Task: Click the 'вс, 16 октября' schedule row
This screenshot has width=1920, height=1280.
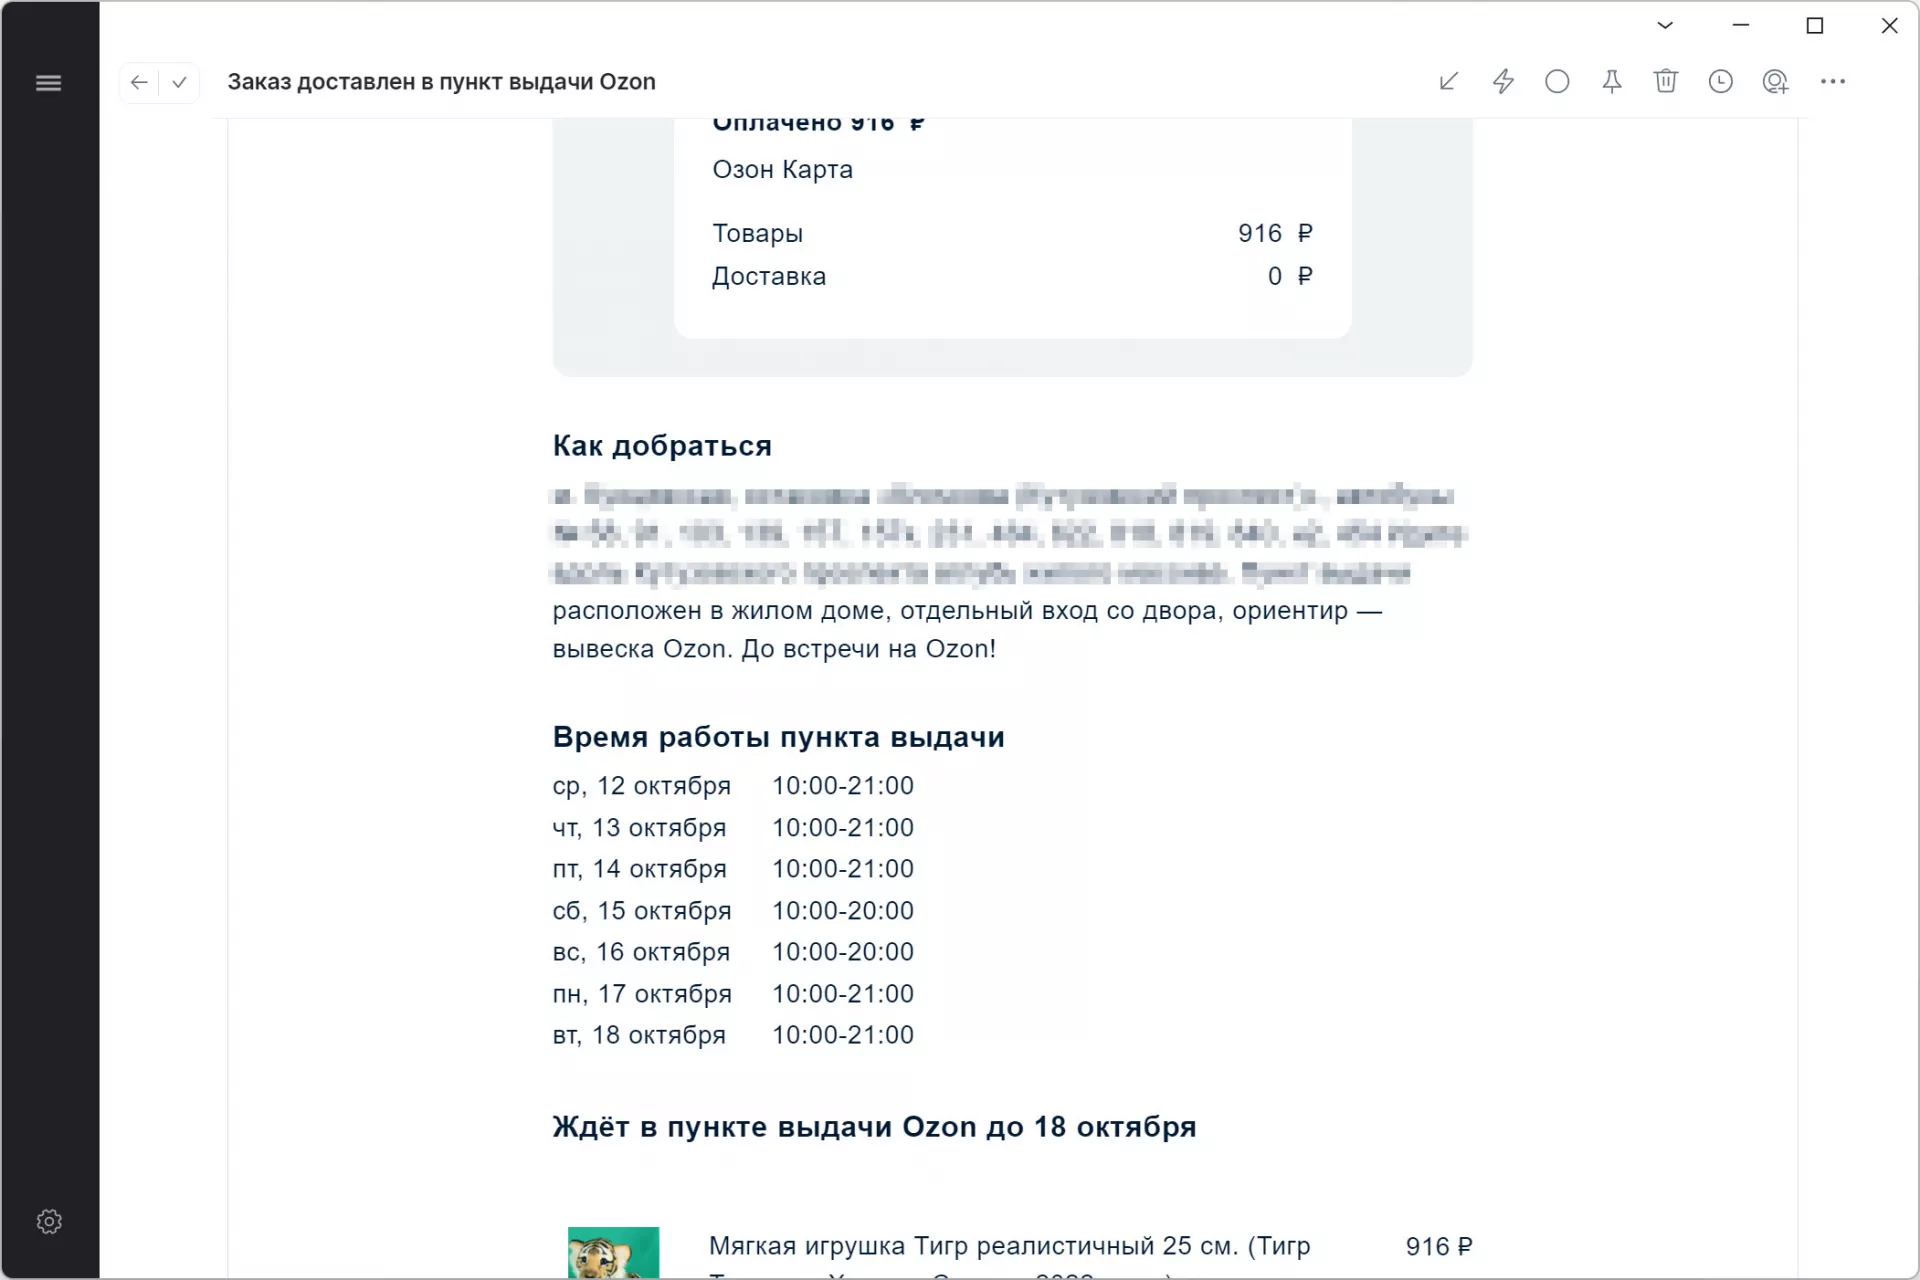Action: 733,952
